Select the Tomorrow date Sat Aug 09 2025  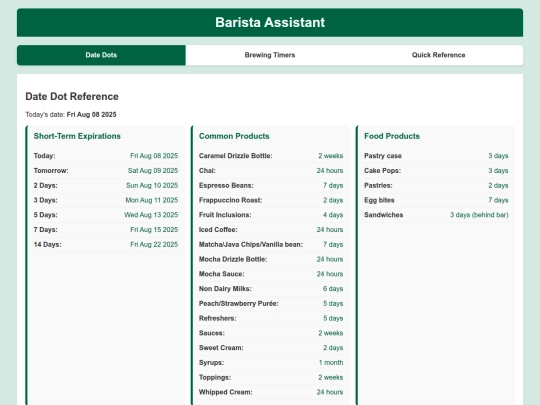click(153, 170)
